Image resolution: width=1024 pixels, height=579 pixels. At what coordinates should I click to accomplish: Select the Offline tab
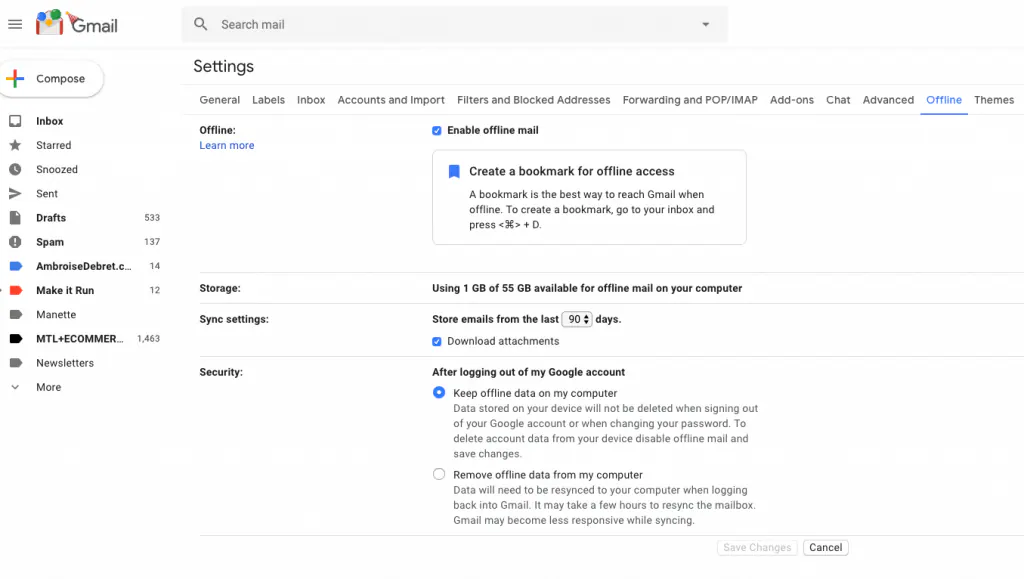(944, 100)
